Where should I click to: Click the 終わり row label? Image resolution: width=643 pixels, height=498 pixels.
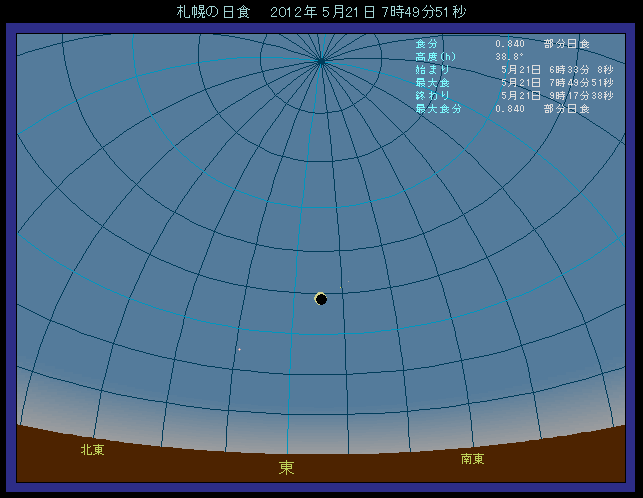click(432, 95)
